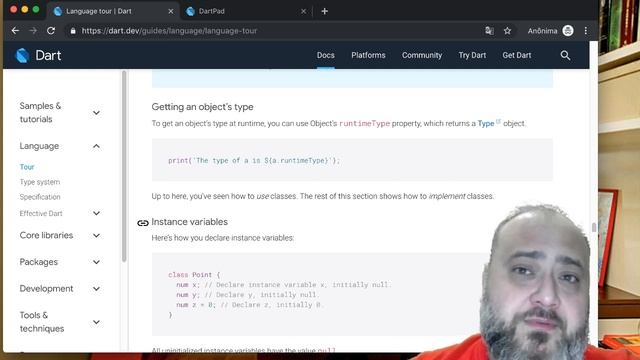The image size is (640, 360).
Task: Click the page scrollbar thumb
Action: (594, 227)
